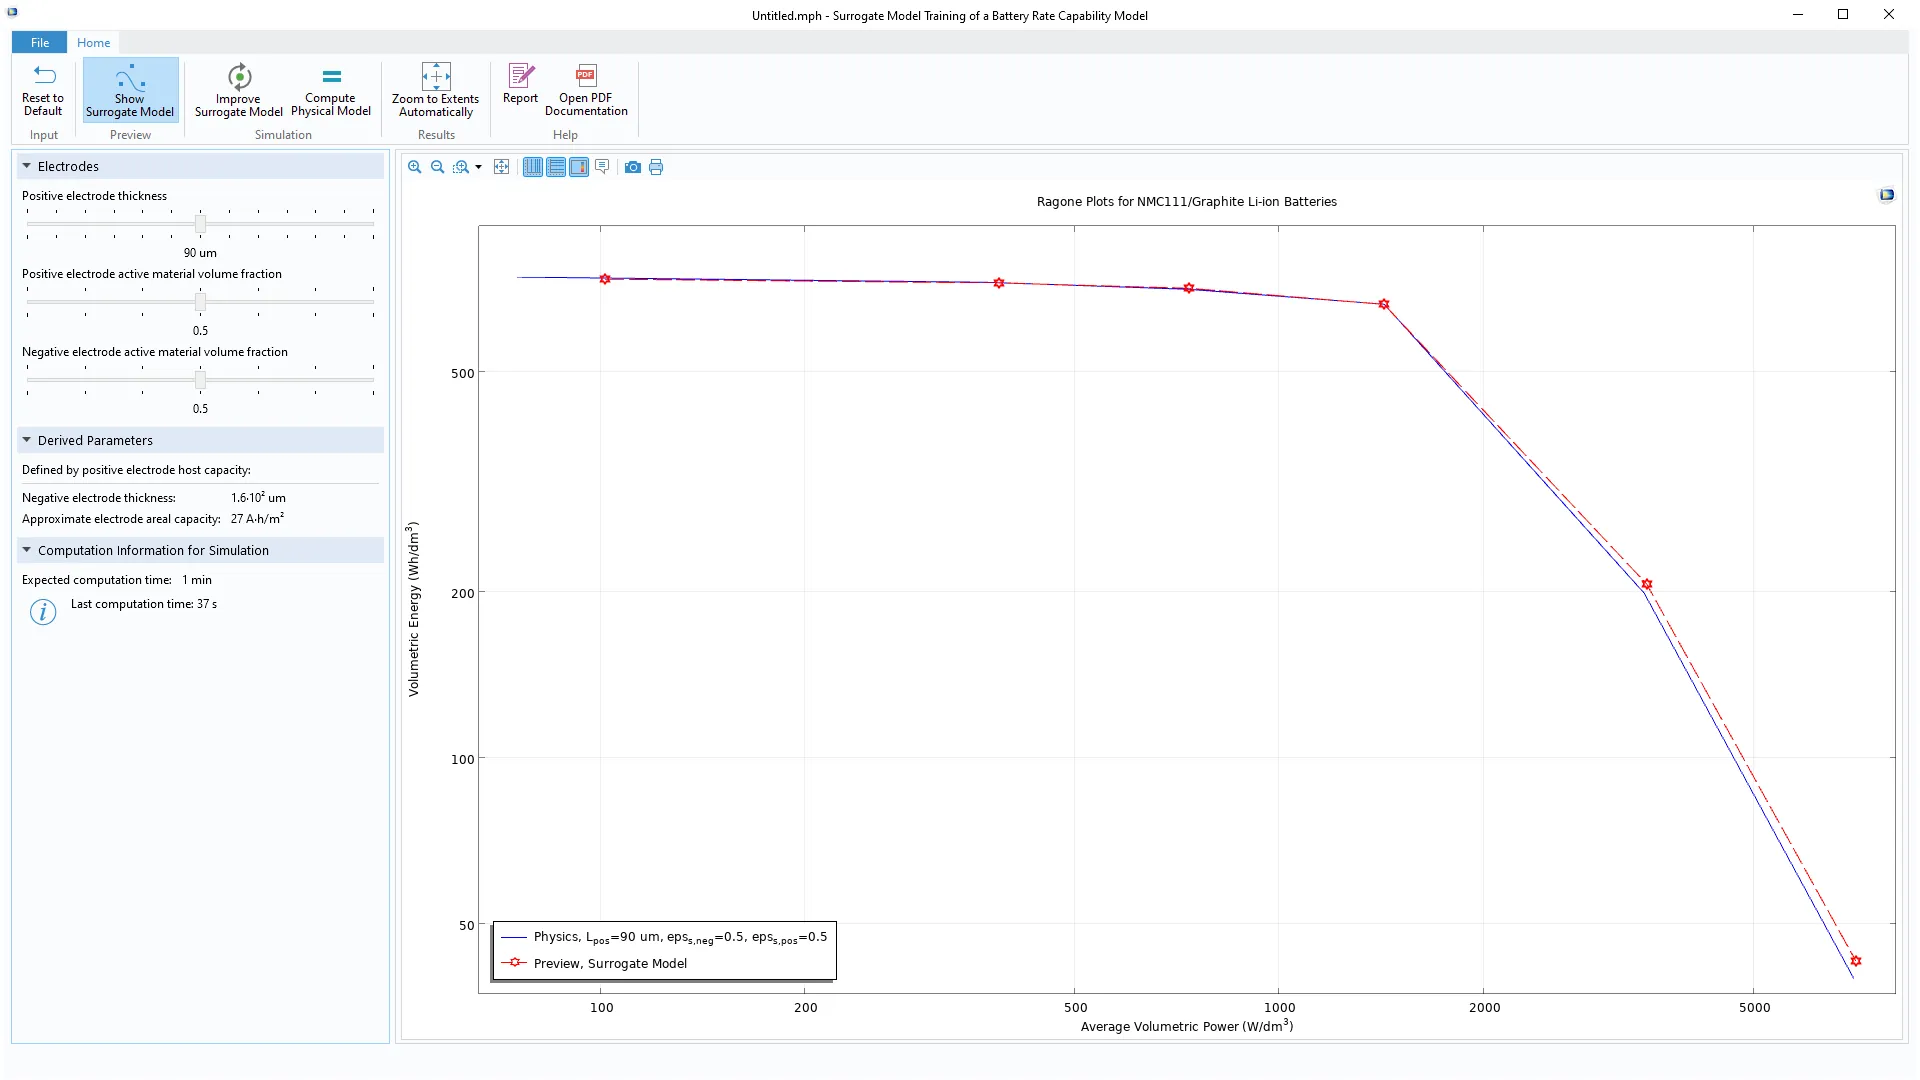1920x1080 pixels.
Task: Take a plot snapshot with camera icon
Action: coord(633,167)
